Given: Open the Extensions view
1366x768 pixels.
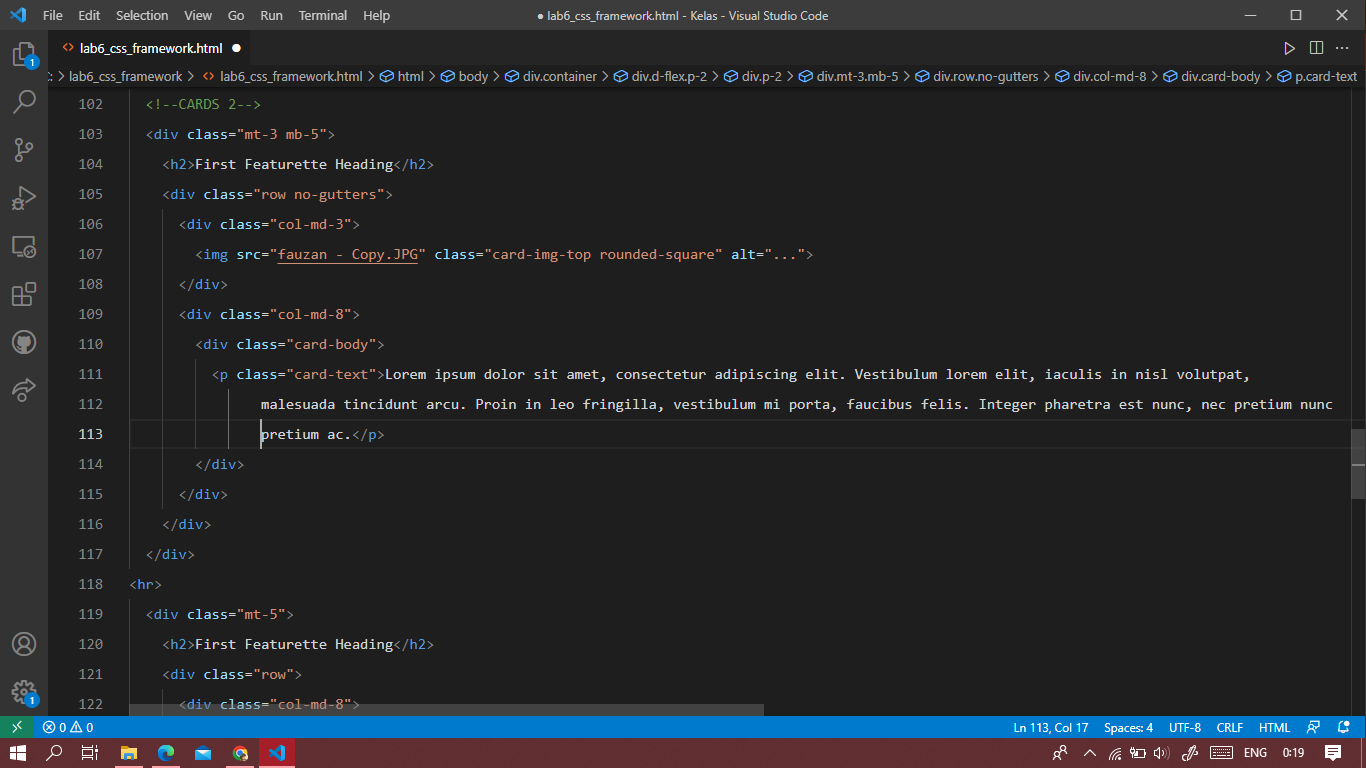Looking at the screenshot, I should coord(25,294).
